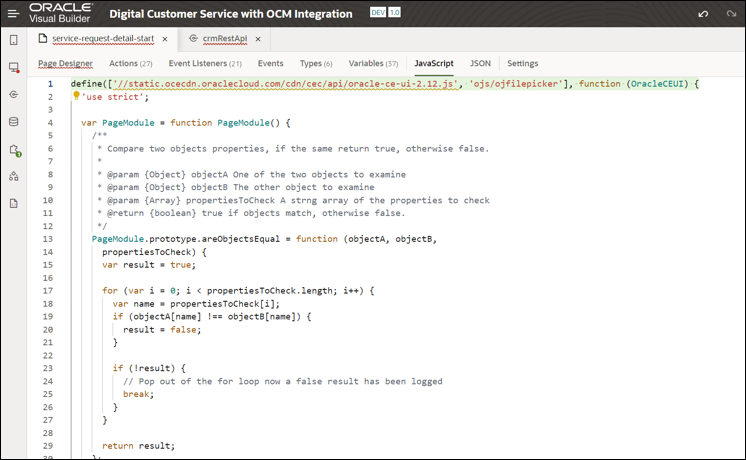Click line number 1 in the gutter

pos(50,84)
